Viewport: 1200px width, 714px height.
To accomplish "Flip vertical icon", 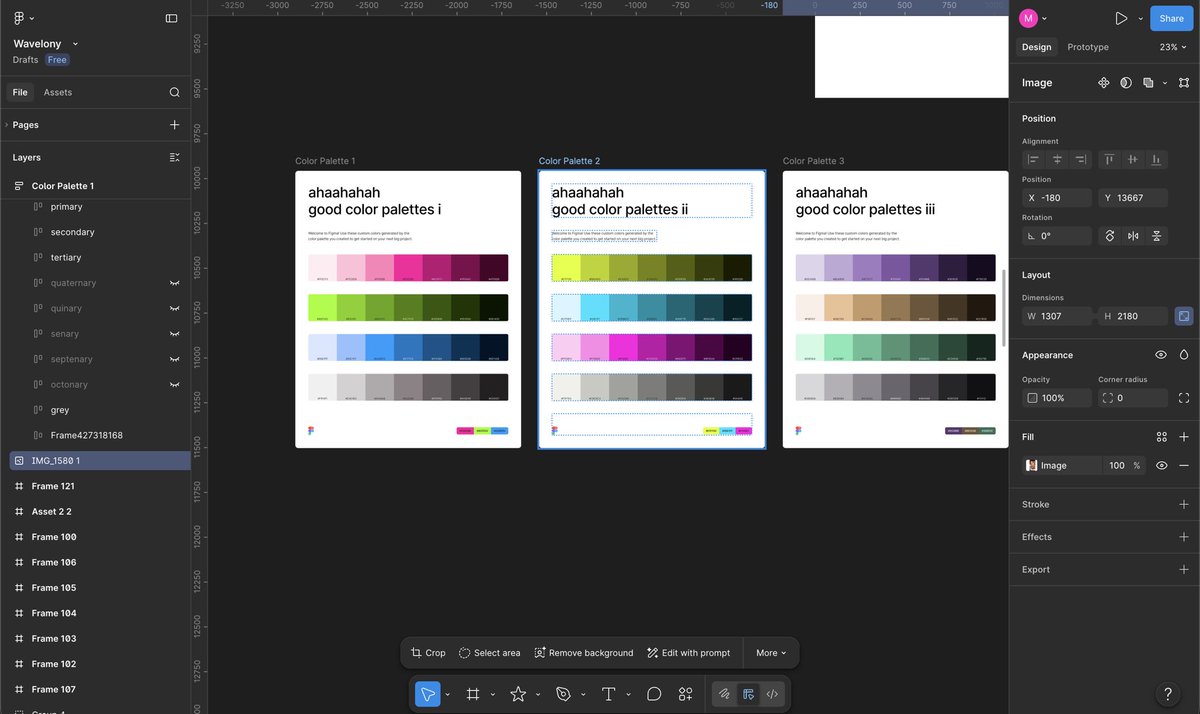I will (1156, 236).
